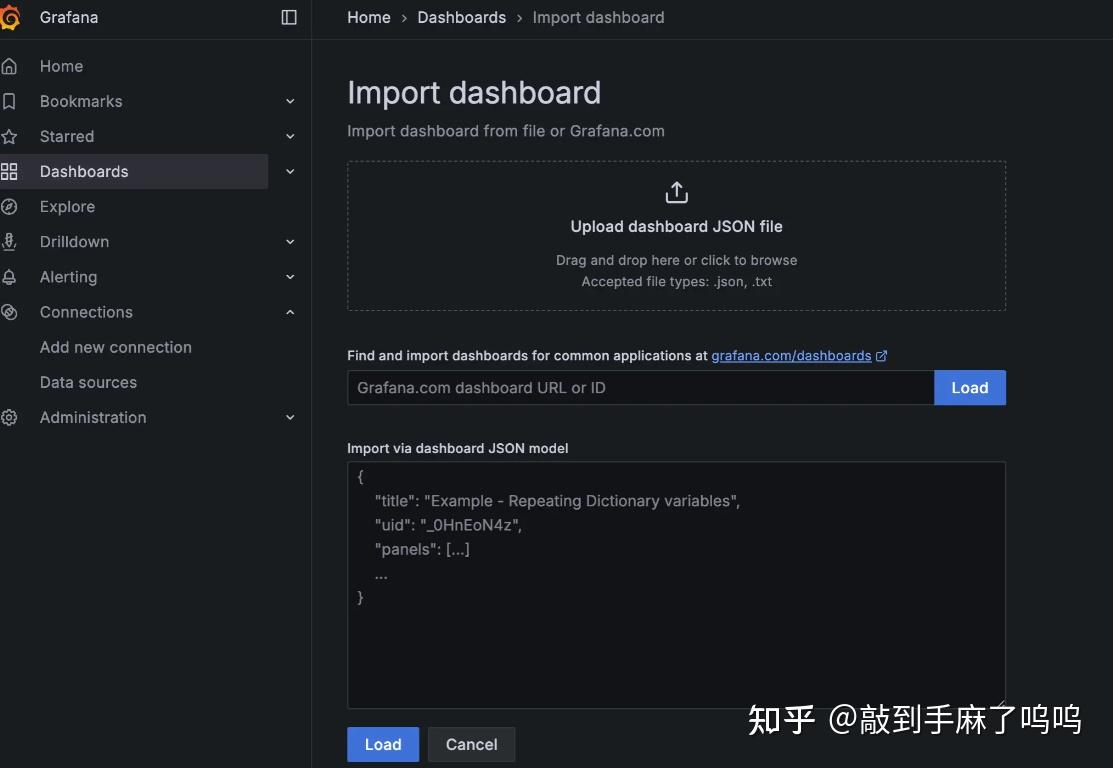Click Load button next to URL field
This screenshot has width=1113, height=768.
click(970, 388)
